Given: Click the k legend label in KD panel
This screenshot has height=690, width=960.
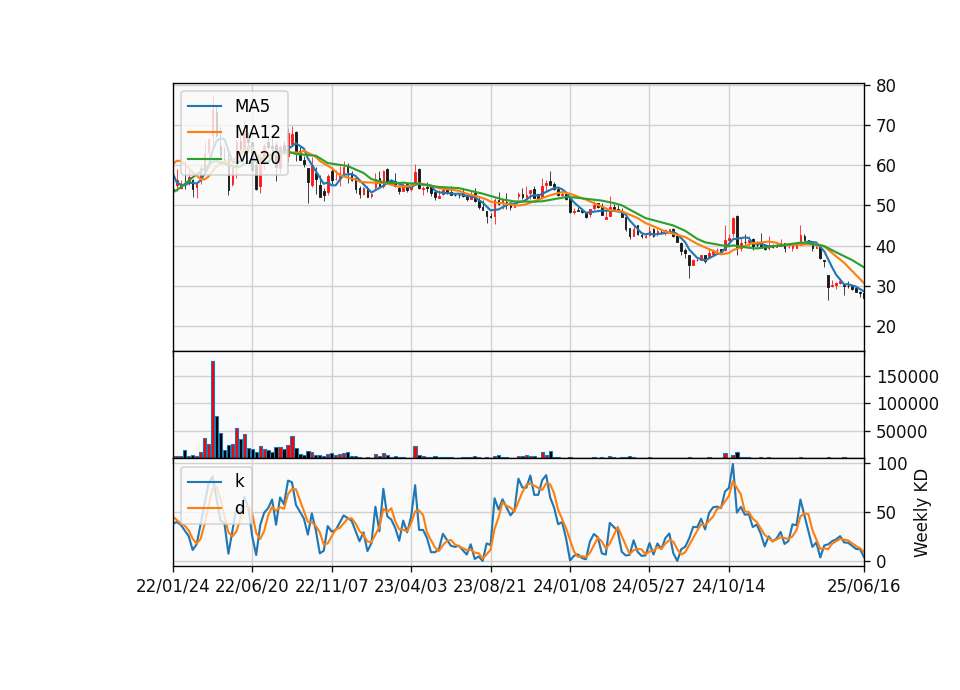Looking at the screenshot, I should click(x=239, y=481).
